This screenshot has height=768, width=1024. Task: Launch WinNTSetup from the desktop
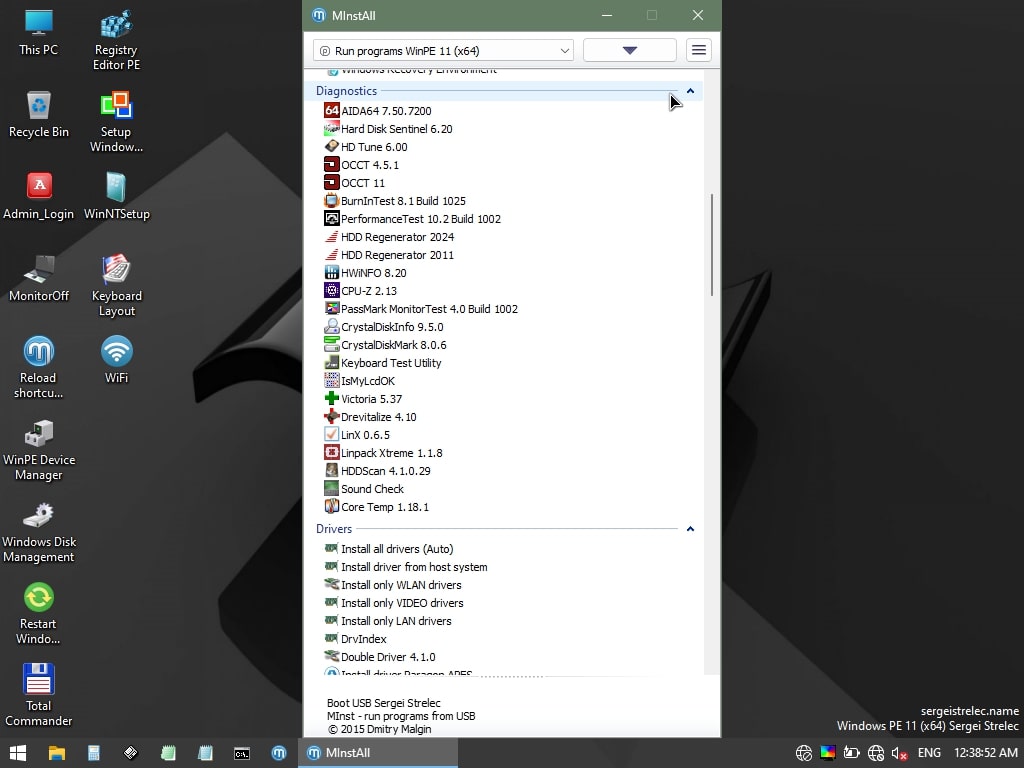[x=116, y=196]
